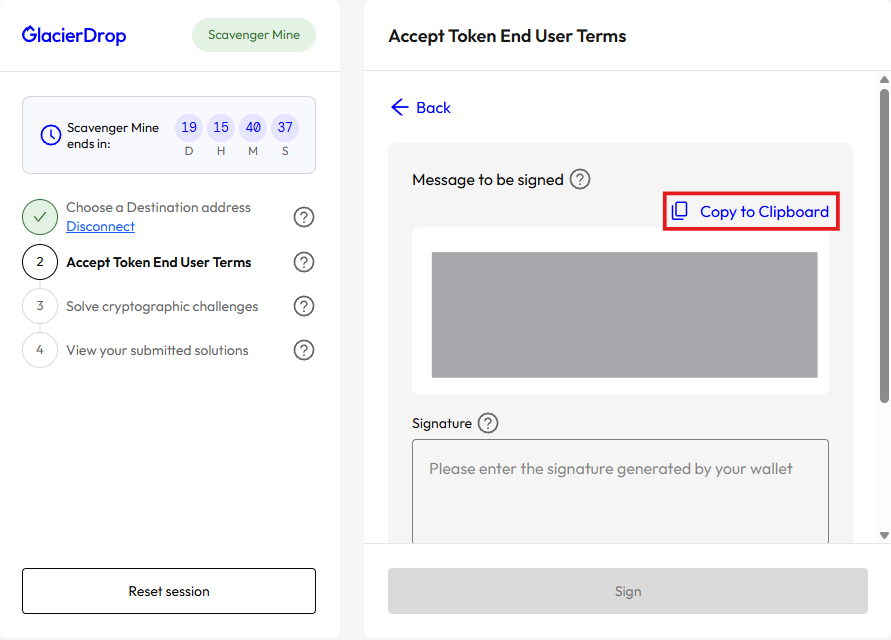
Task: Go back using the Back arrow link
Action: click(421, 107)
